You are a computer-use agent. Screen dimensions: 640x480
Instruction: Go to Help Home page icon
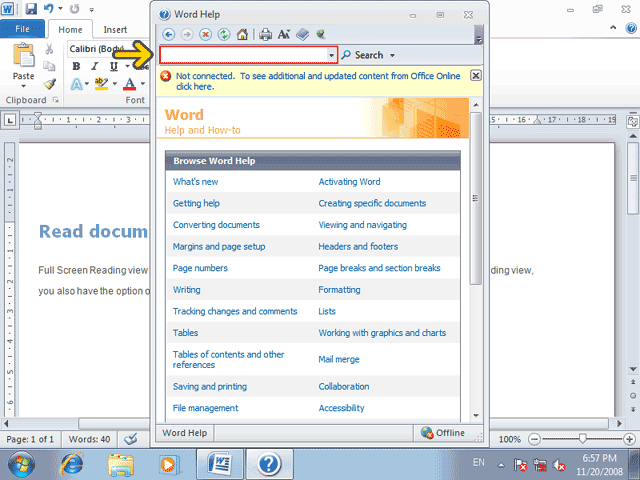click(x=242, y=35)
